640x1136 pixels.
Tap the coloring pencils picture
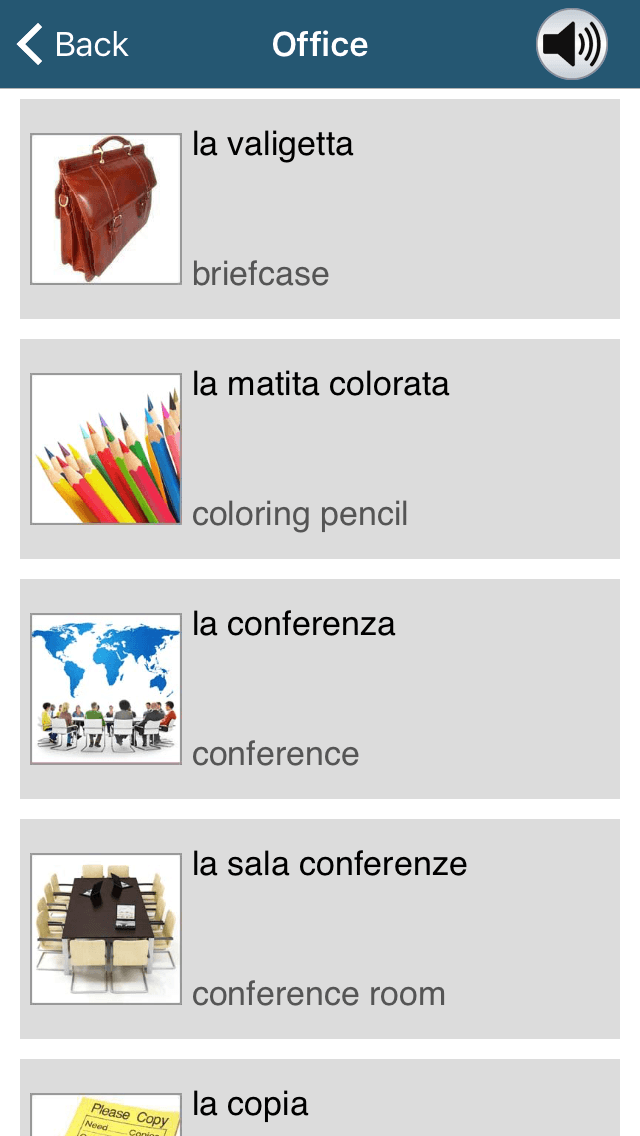point(105,447)
